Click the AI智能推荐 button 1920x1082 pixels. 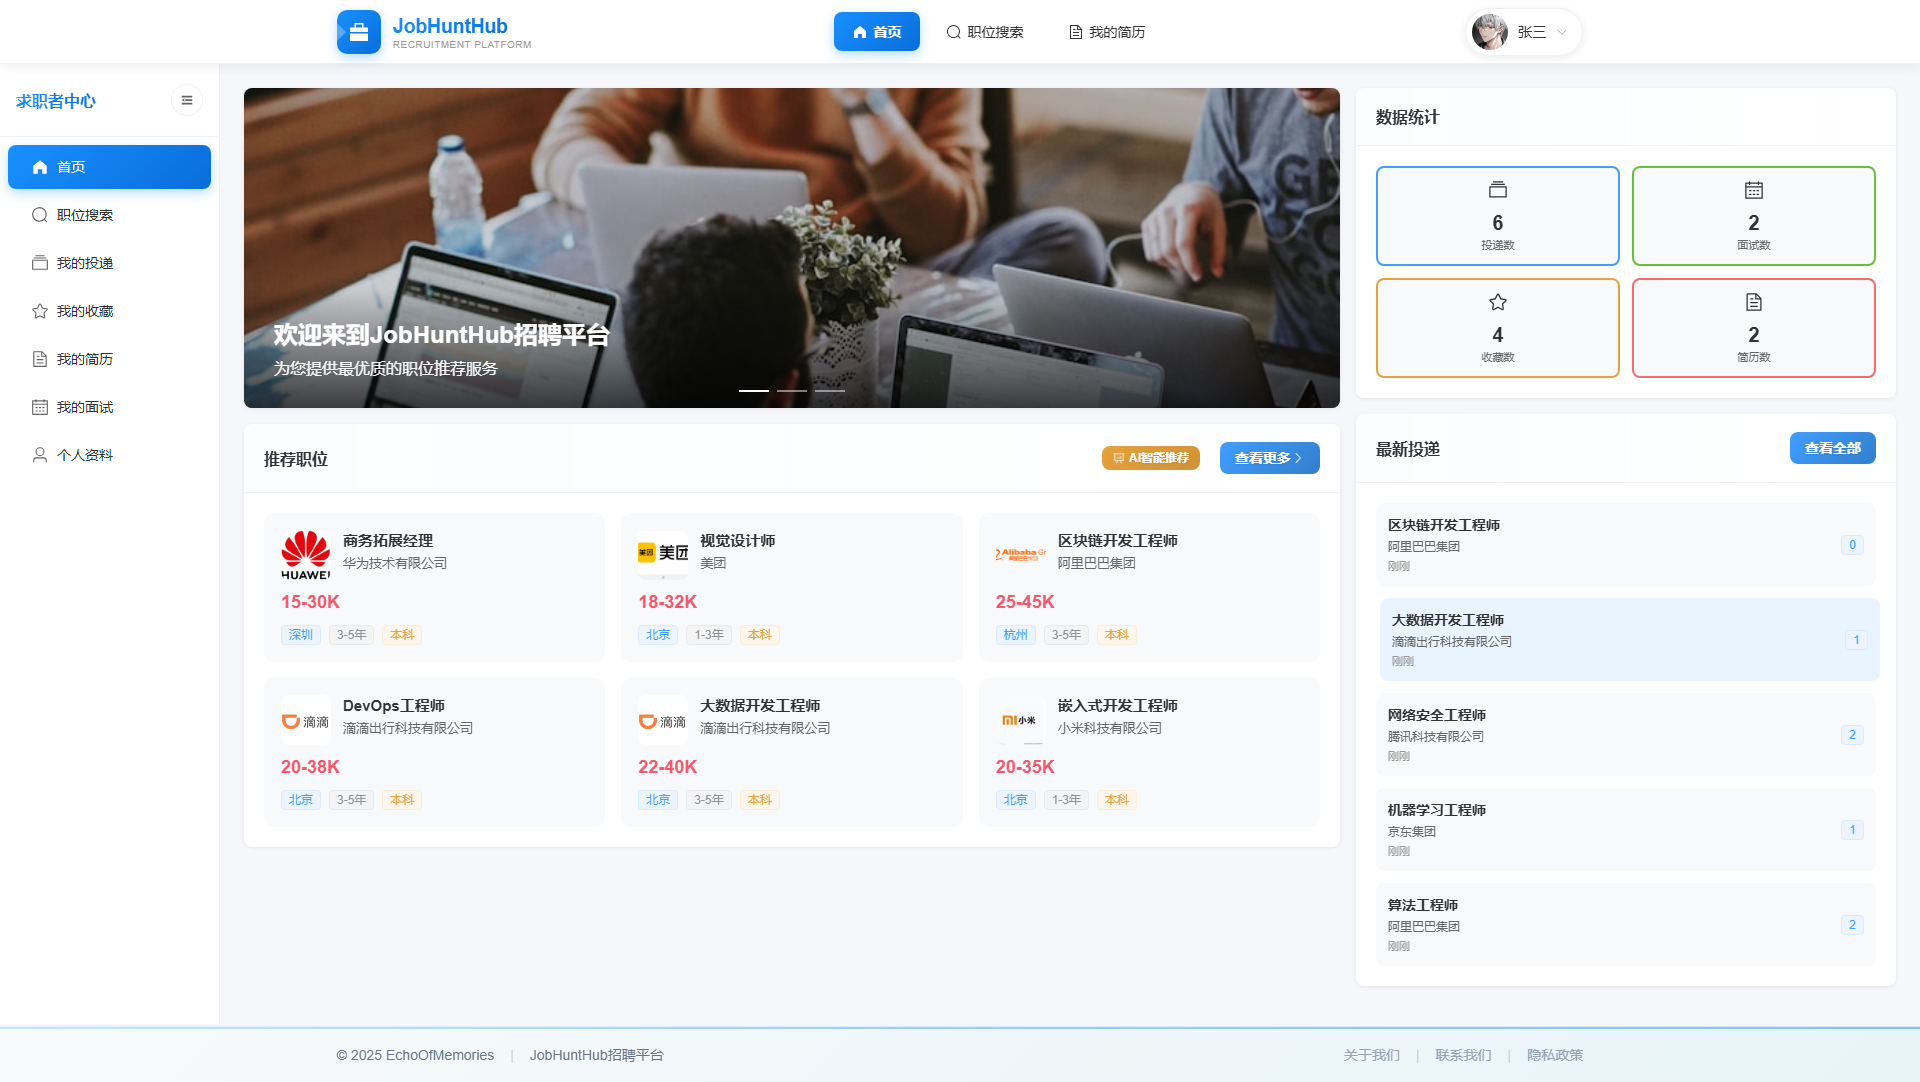1150,458
